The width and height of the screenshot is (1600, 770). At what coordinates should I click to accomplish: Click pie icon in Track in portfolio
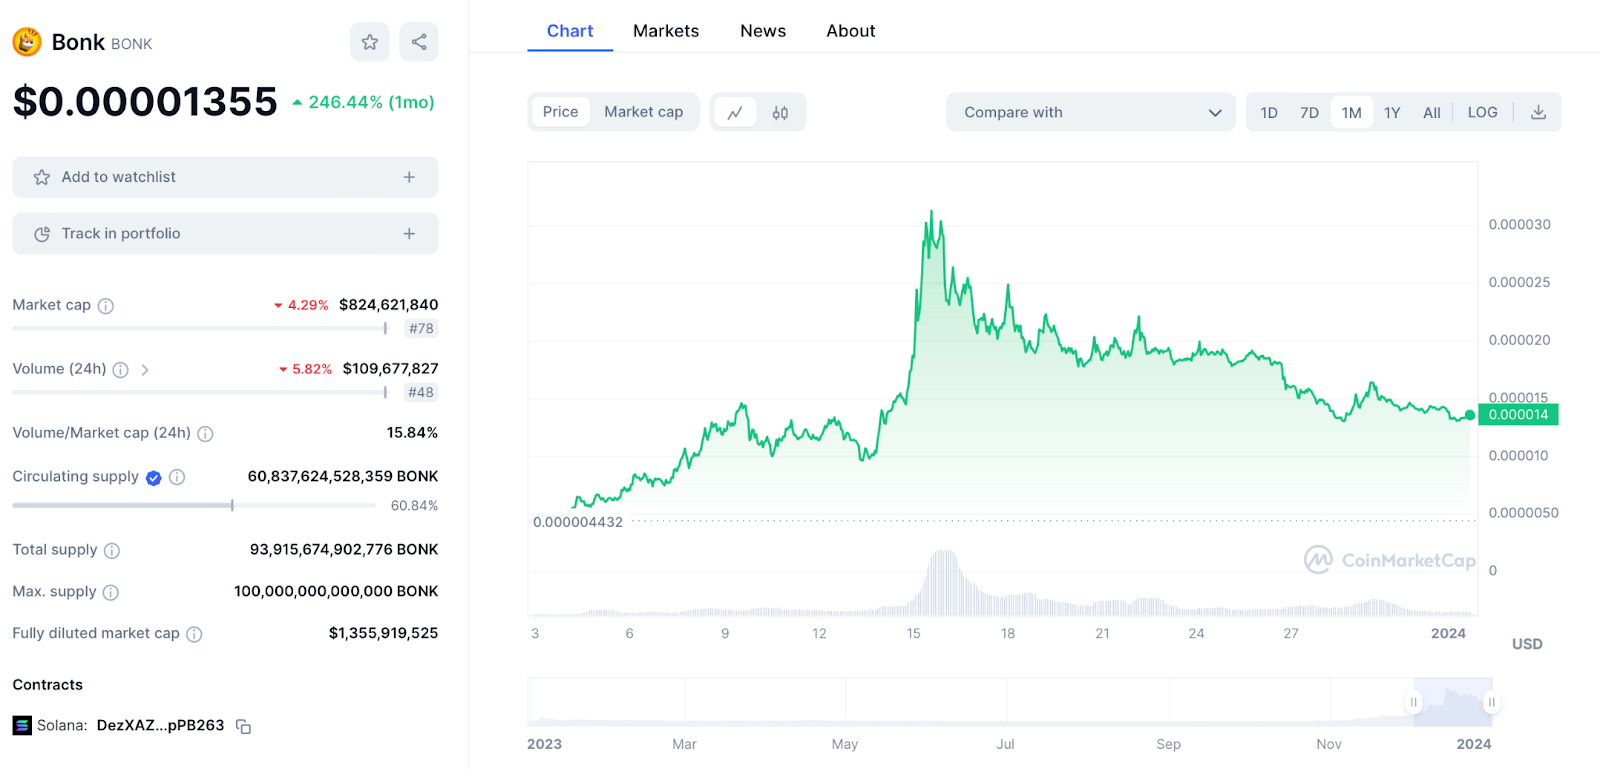(x=42, y=234)
